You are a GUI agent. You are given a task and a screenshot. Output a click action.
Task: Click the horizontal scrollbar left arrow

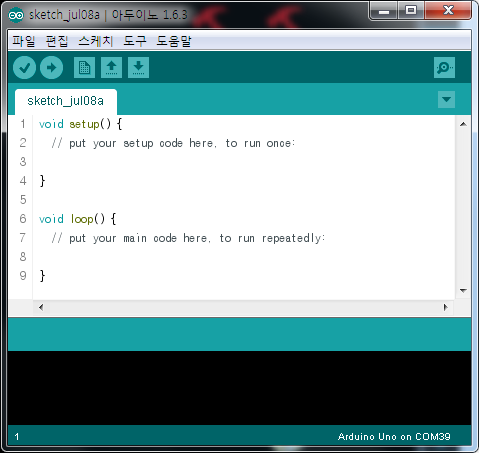click(41, 307)
